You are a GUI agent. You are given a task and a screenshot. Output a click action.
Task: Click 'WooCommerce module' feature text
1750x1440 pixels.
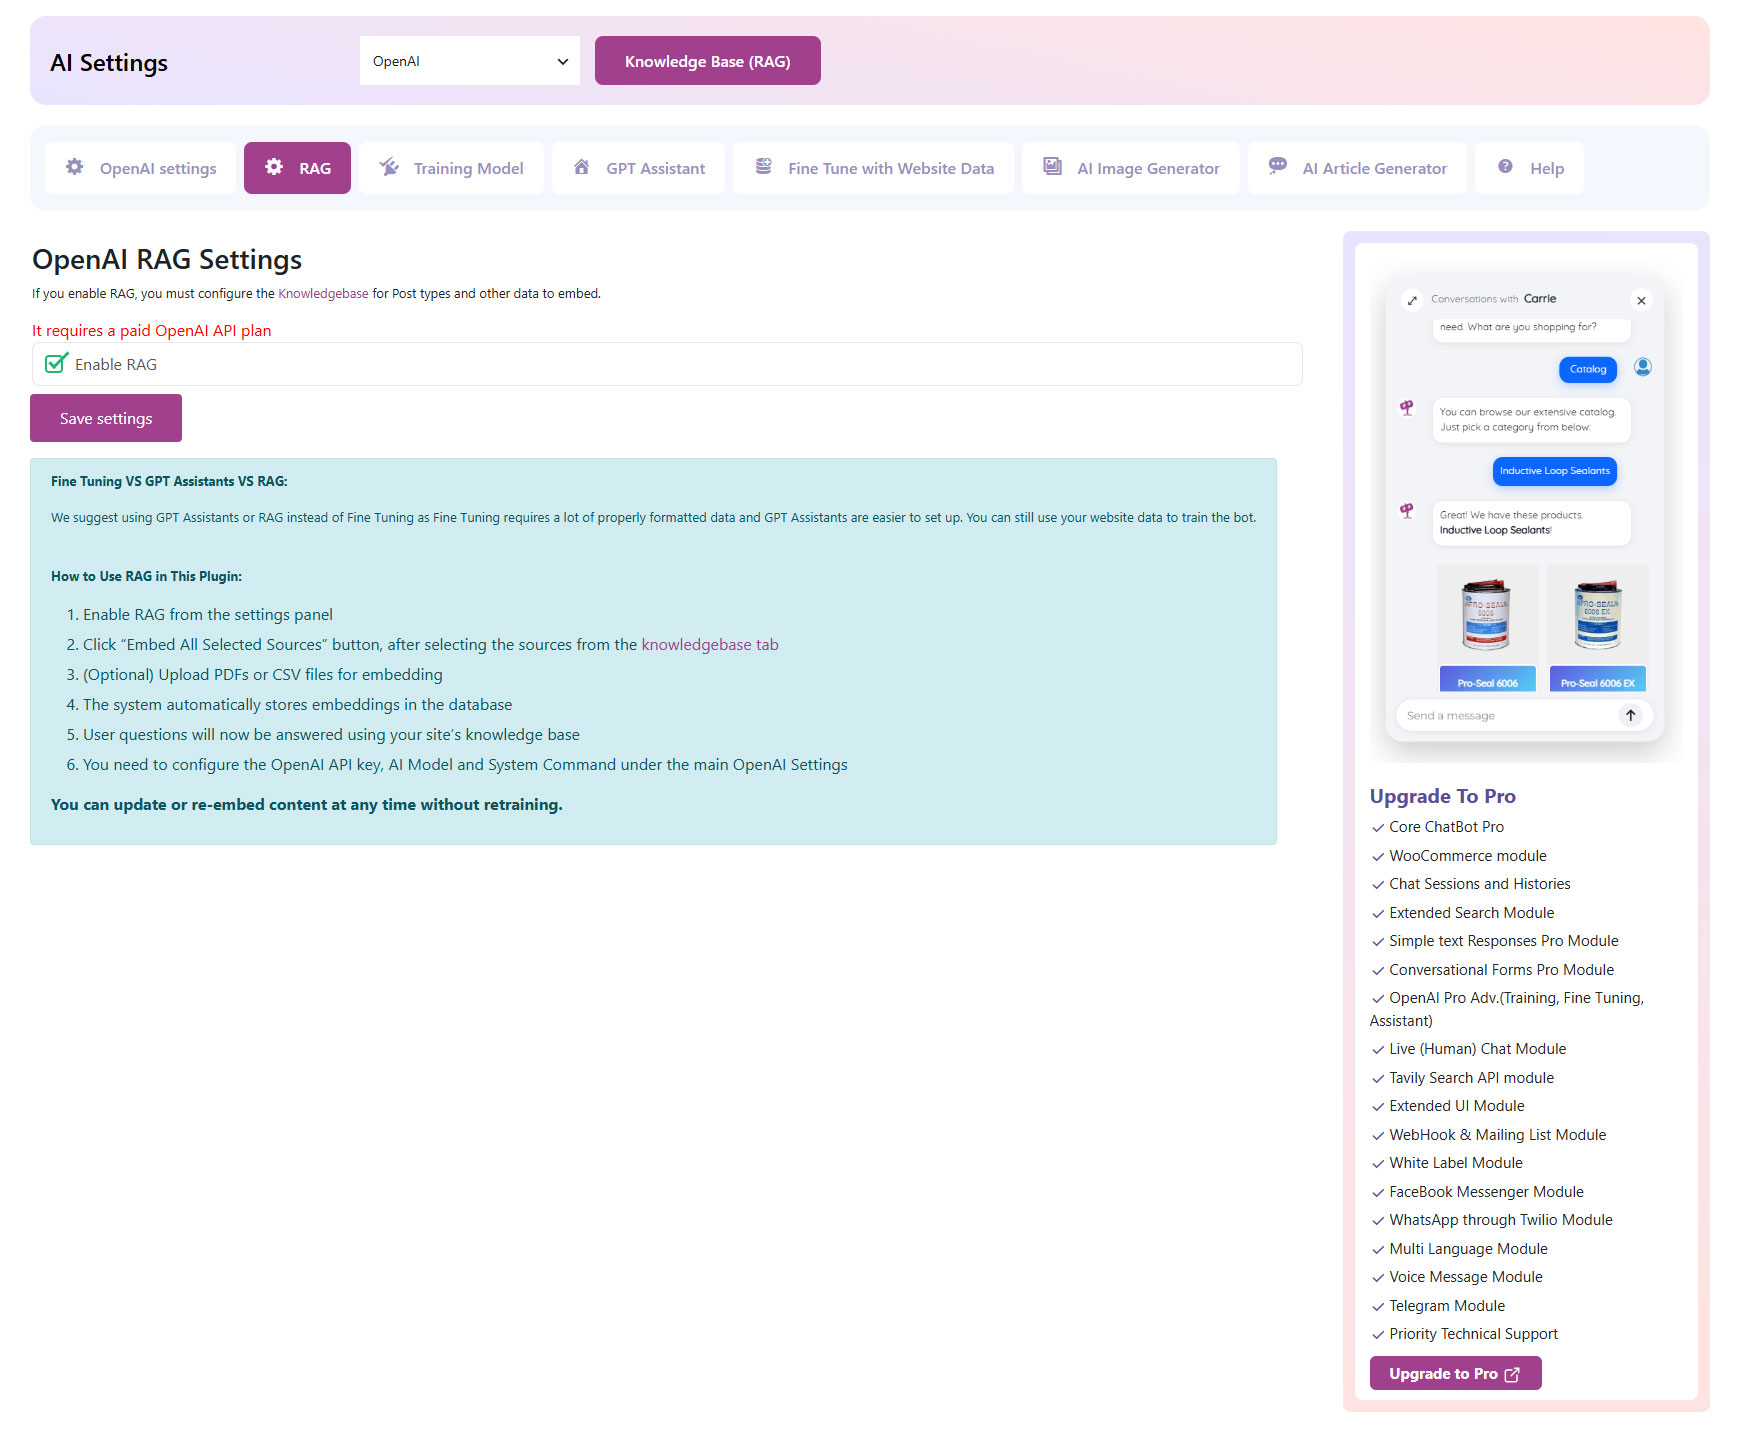[x=1467, y=856]
